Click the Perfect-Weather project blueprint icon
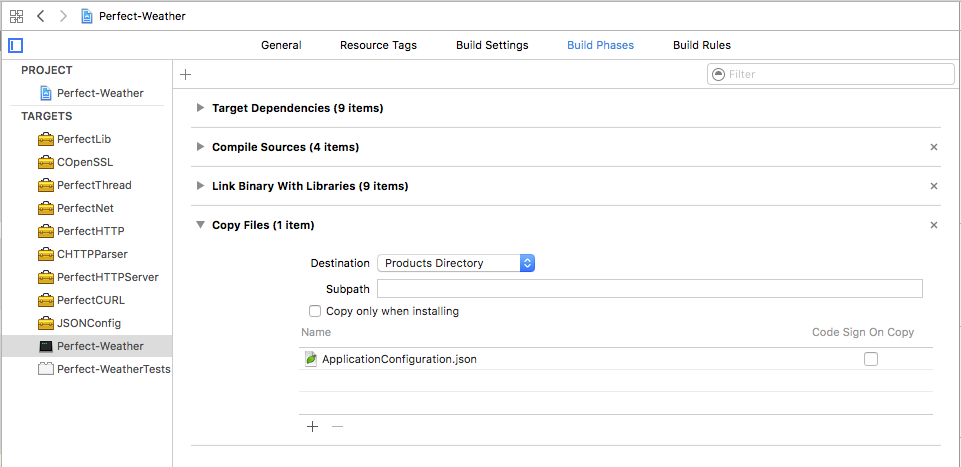The width and height of the screenshot is (961, 467). [x=46, y=93]
